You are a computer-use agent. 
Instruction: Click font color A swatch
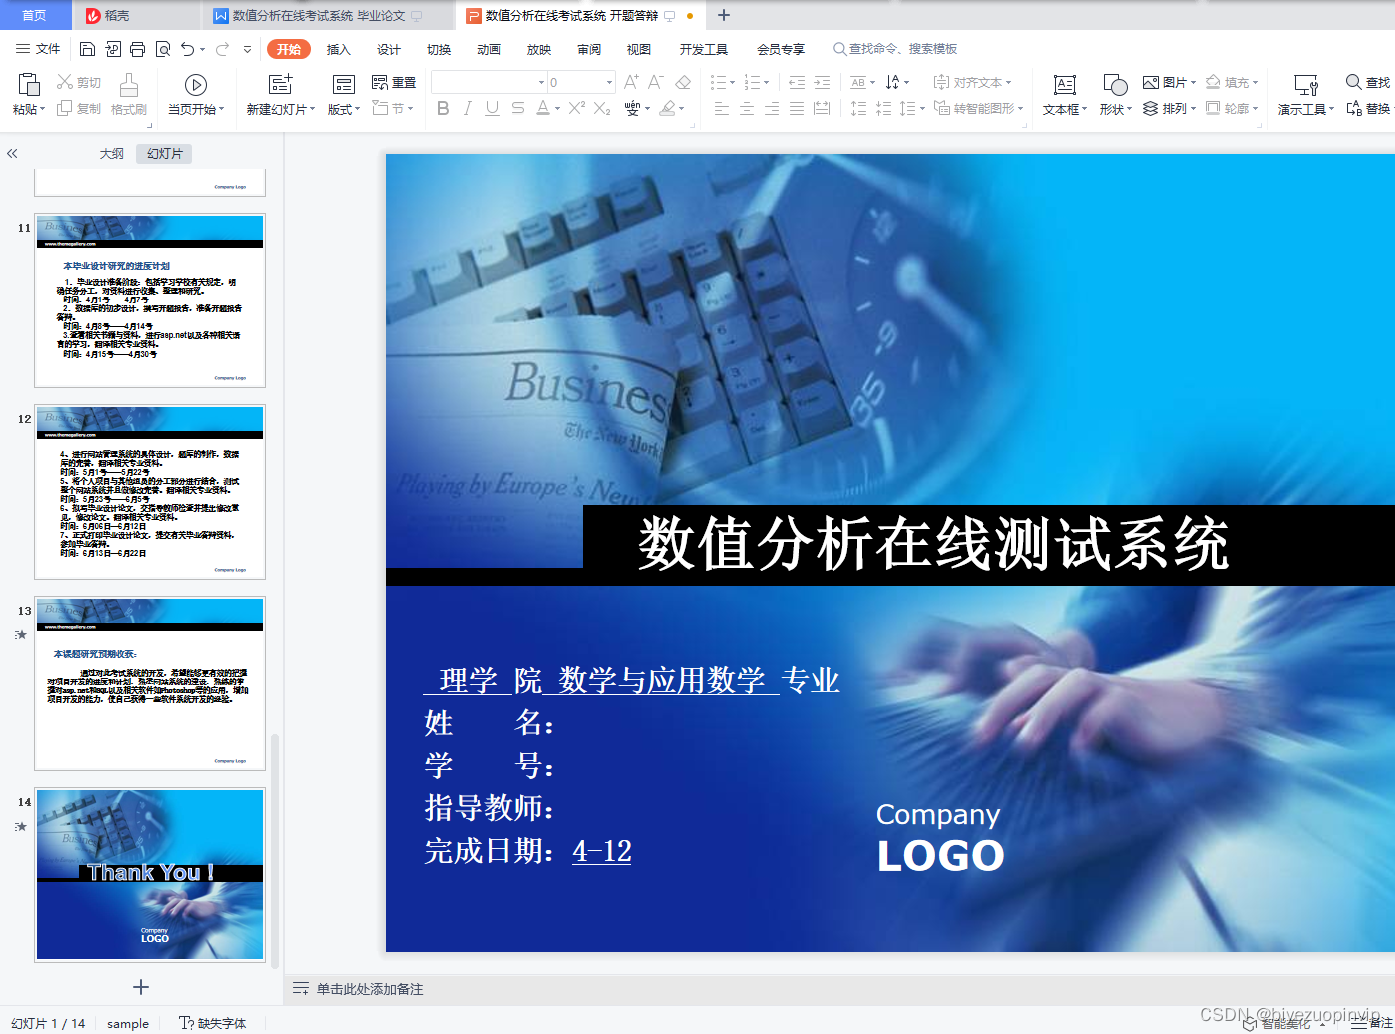click(542, 108)
